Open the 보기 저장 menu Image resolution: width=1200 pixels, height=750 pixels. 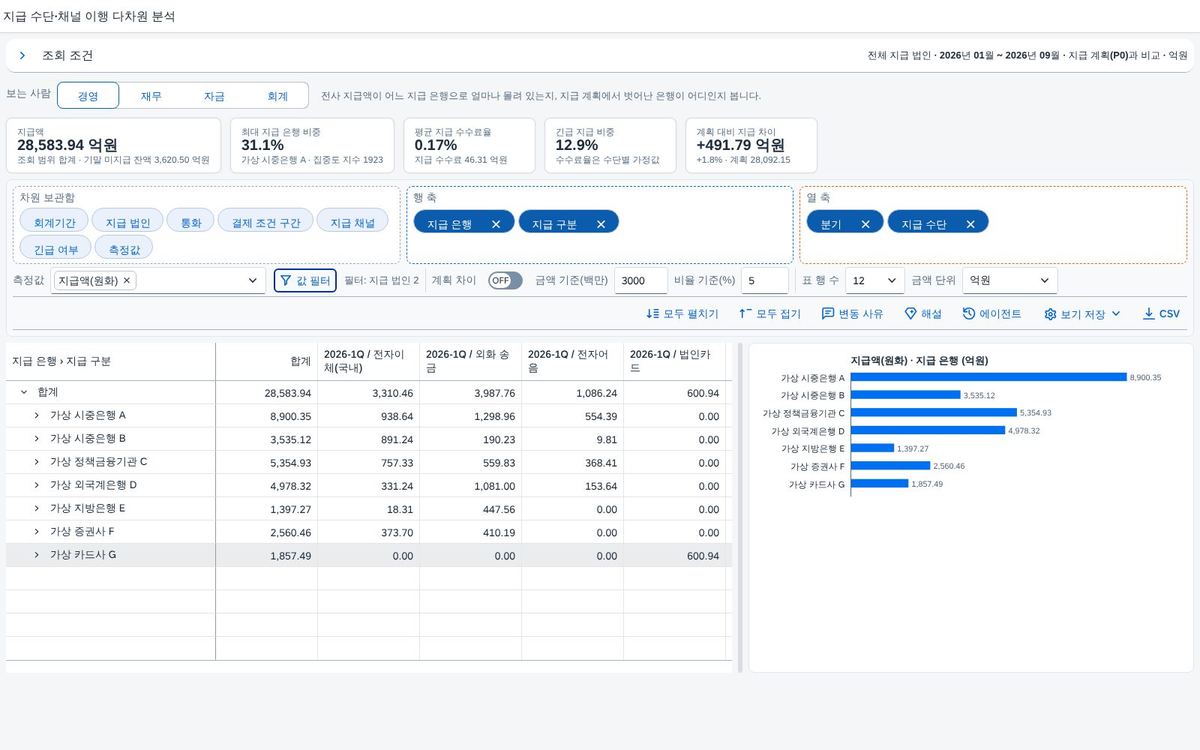(1083, 314)
